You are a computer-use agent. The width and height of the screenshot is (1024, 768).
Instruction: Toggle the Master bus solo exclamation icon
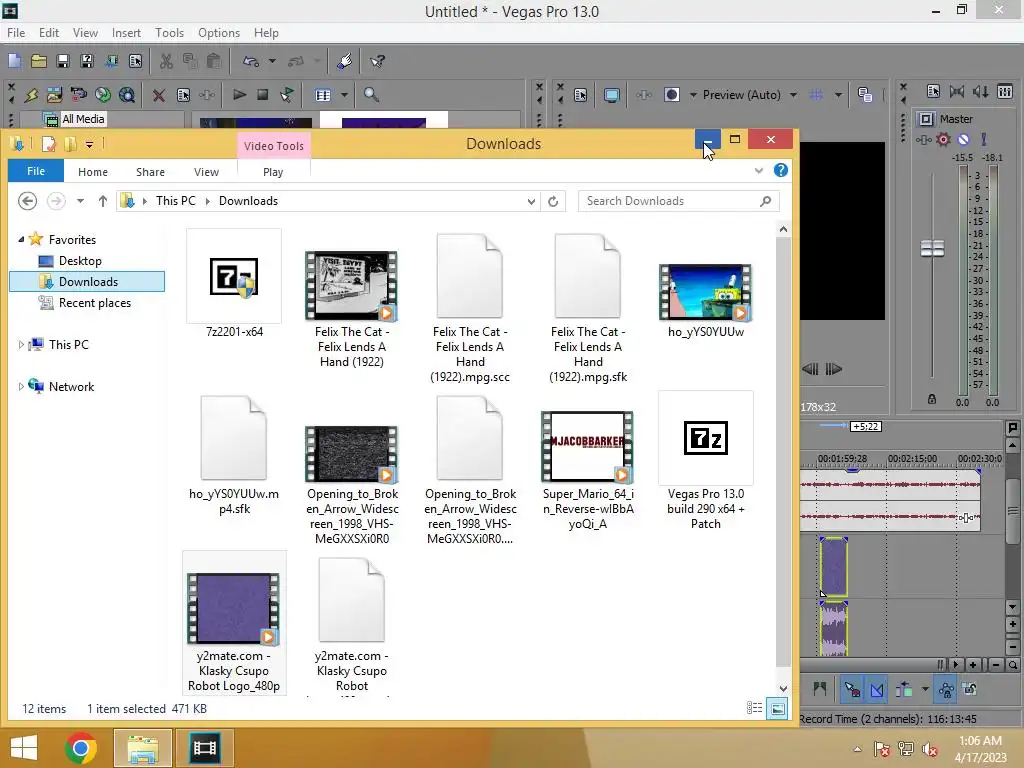click(x=984, y=139)
